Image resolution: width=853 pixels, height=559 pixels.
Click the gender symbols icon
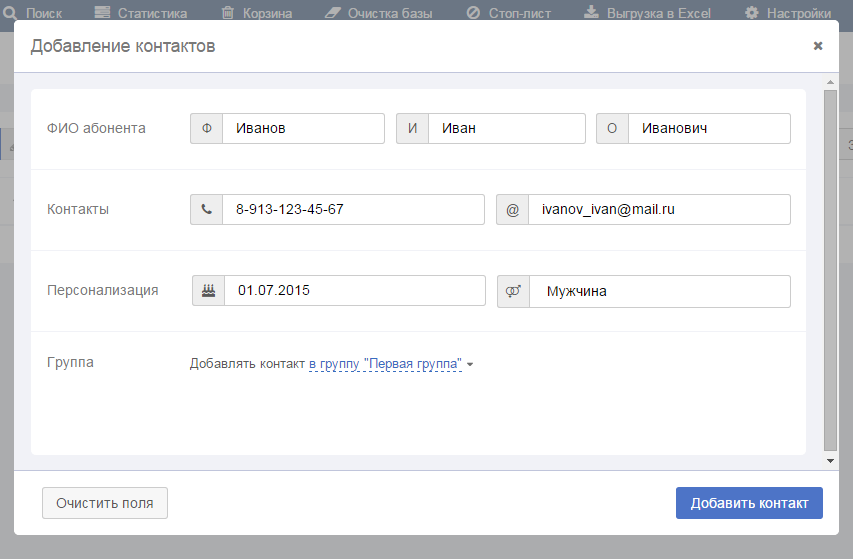coord(514,291)
